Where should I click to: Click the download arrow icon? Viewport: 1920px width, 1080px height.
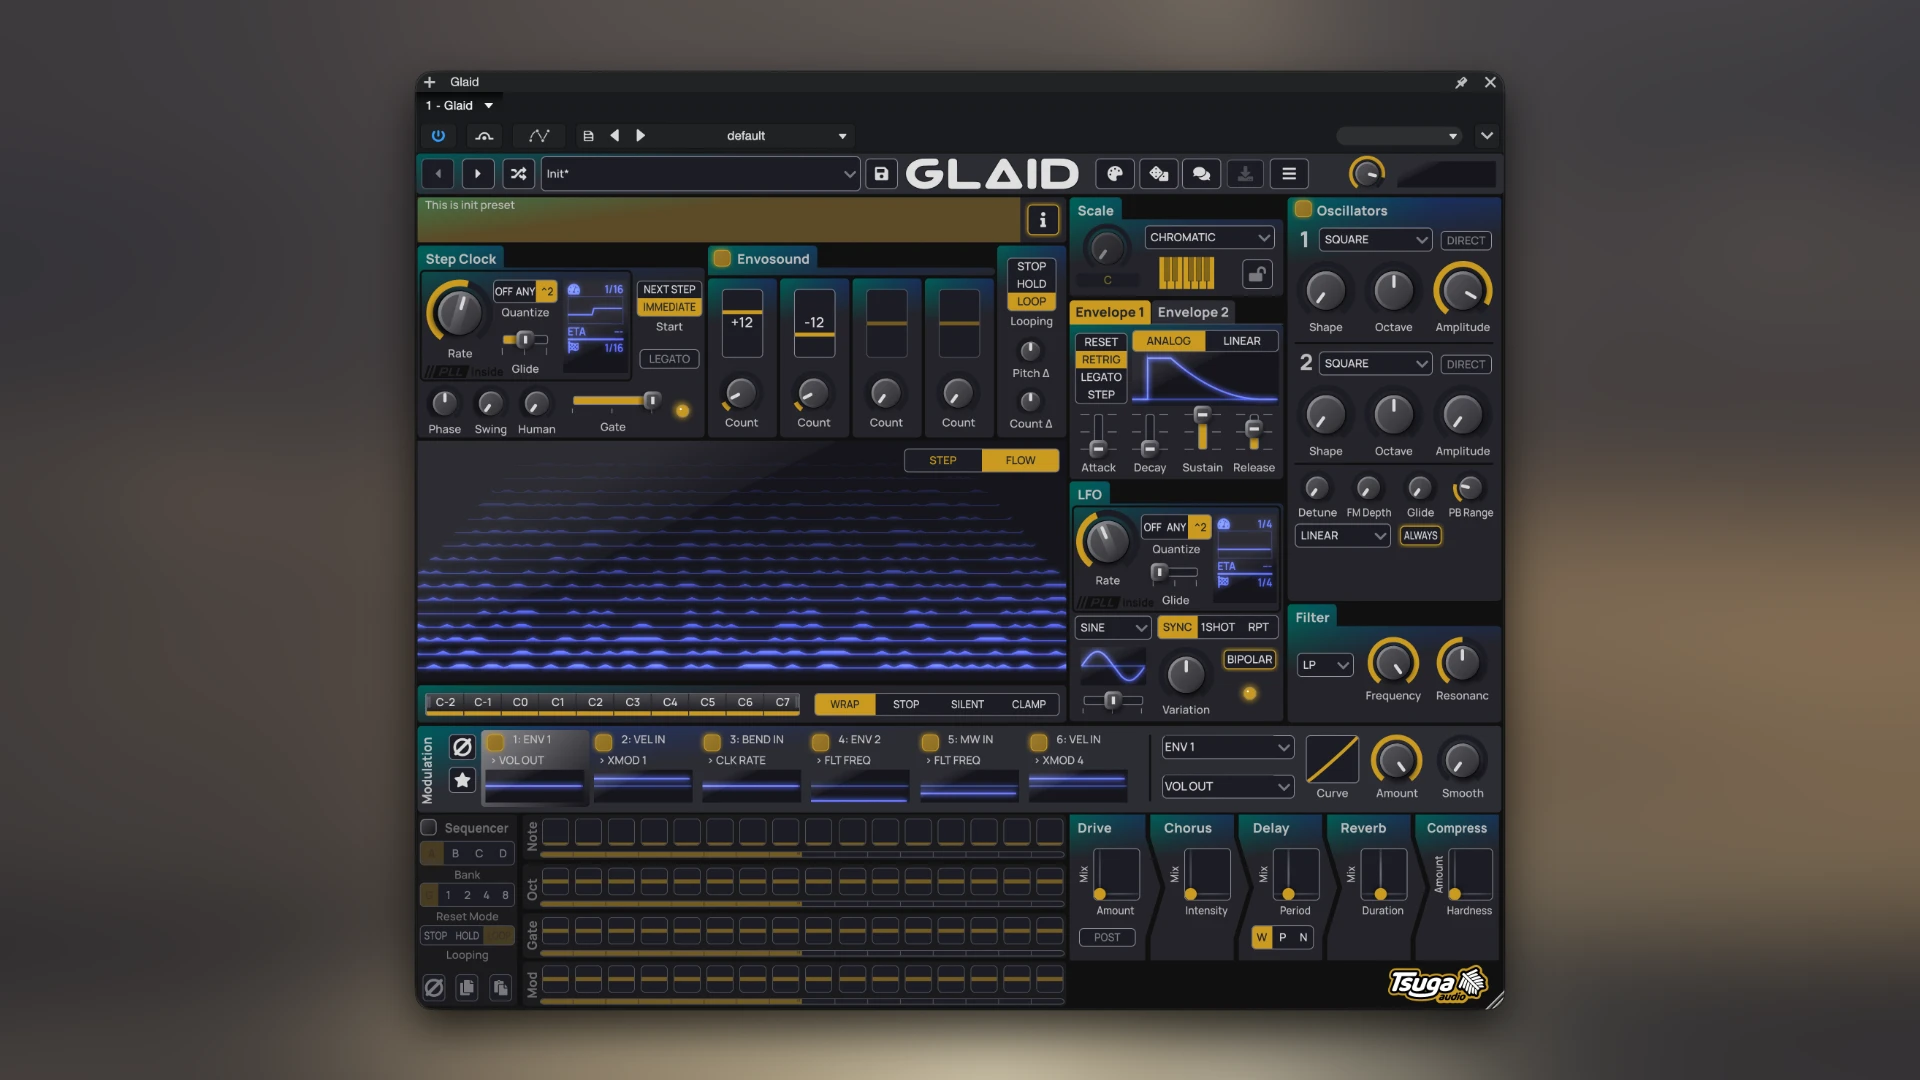tap(1245, 174)
